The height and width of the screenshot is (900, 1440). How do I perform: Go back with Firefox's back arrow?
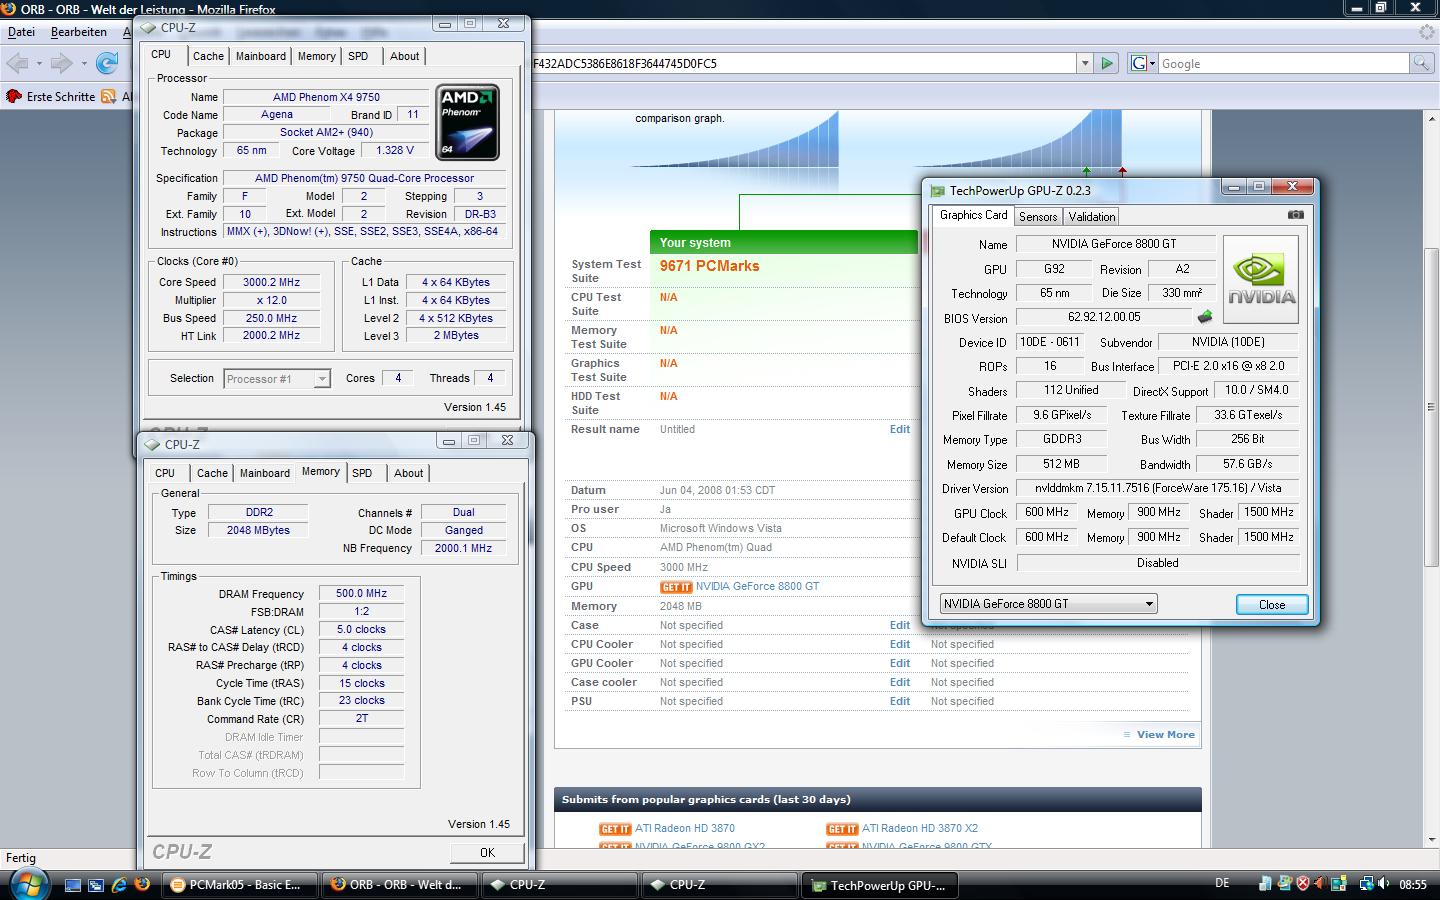[x=17, y=64]
